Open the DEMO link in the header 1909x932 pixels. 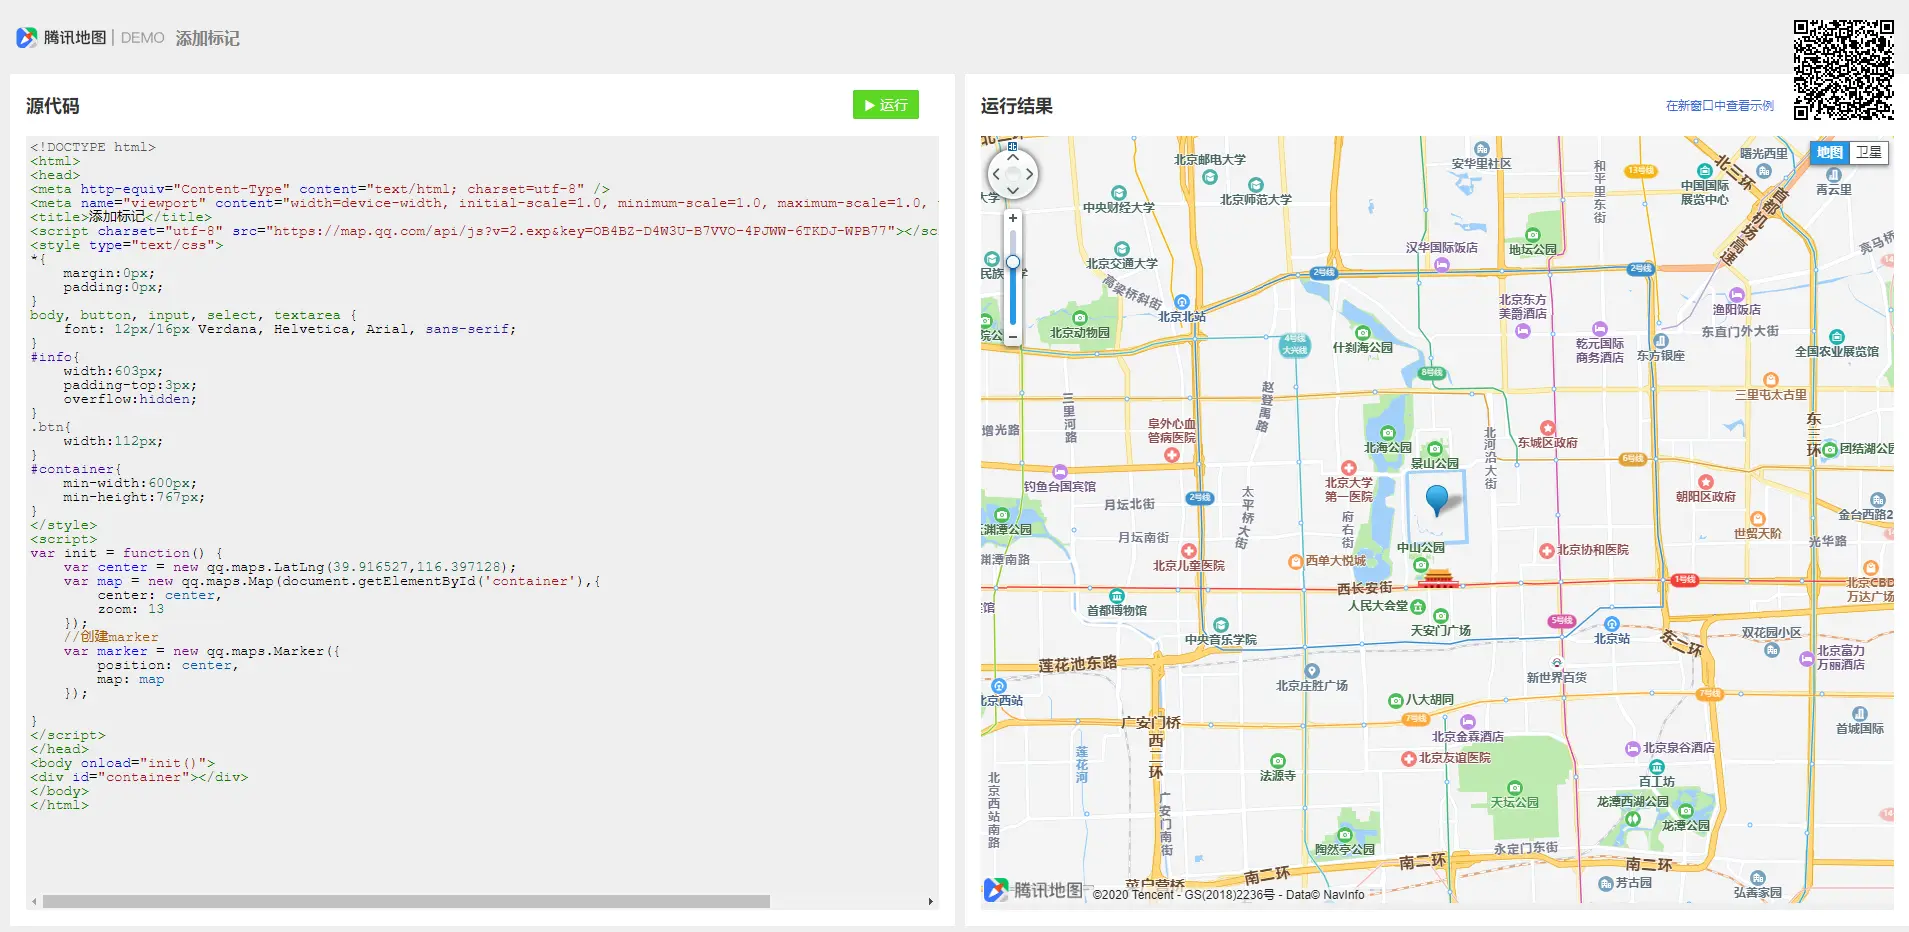[143, 38]
